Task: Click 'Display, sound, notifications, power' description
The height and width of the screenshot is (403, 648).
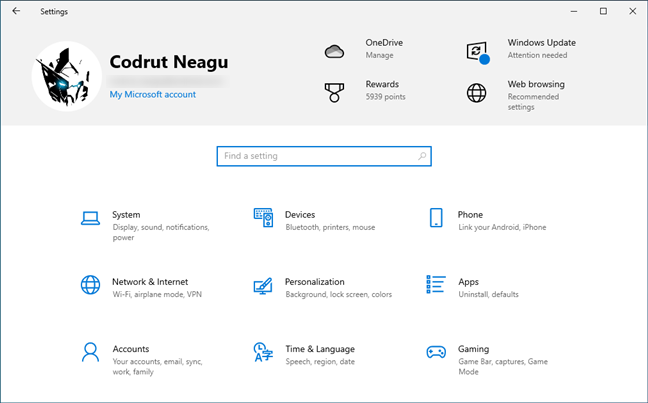Action: click(x=161, y=232)
